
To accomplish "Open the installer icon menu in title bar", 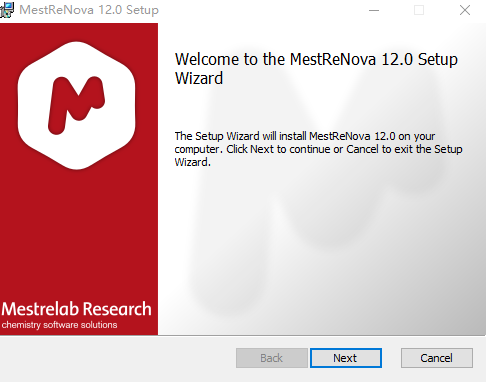I will pos(7,10).
